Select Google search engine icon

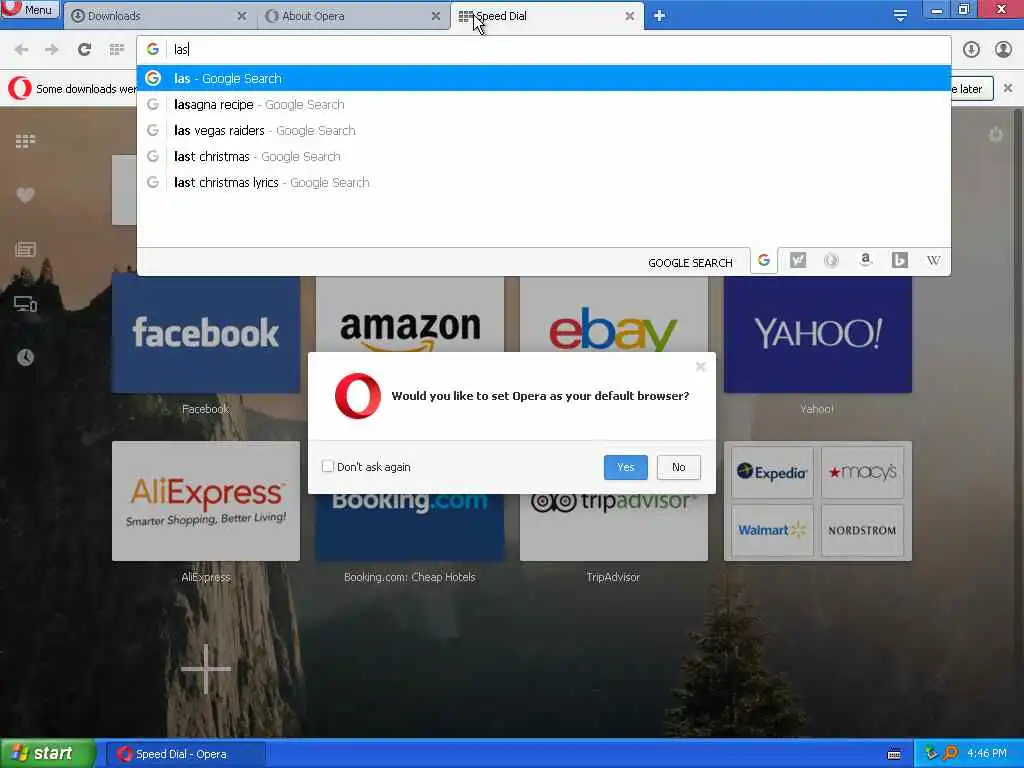pos(763,261)
